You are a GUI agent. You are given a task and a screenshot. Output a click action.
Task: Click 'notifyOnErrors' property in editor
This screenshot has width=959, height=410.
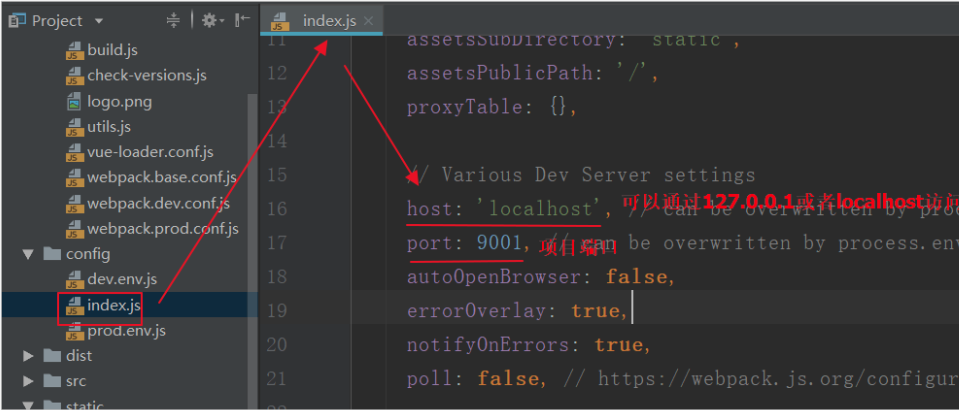pos(488,345)
